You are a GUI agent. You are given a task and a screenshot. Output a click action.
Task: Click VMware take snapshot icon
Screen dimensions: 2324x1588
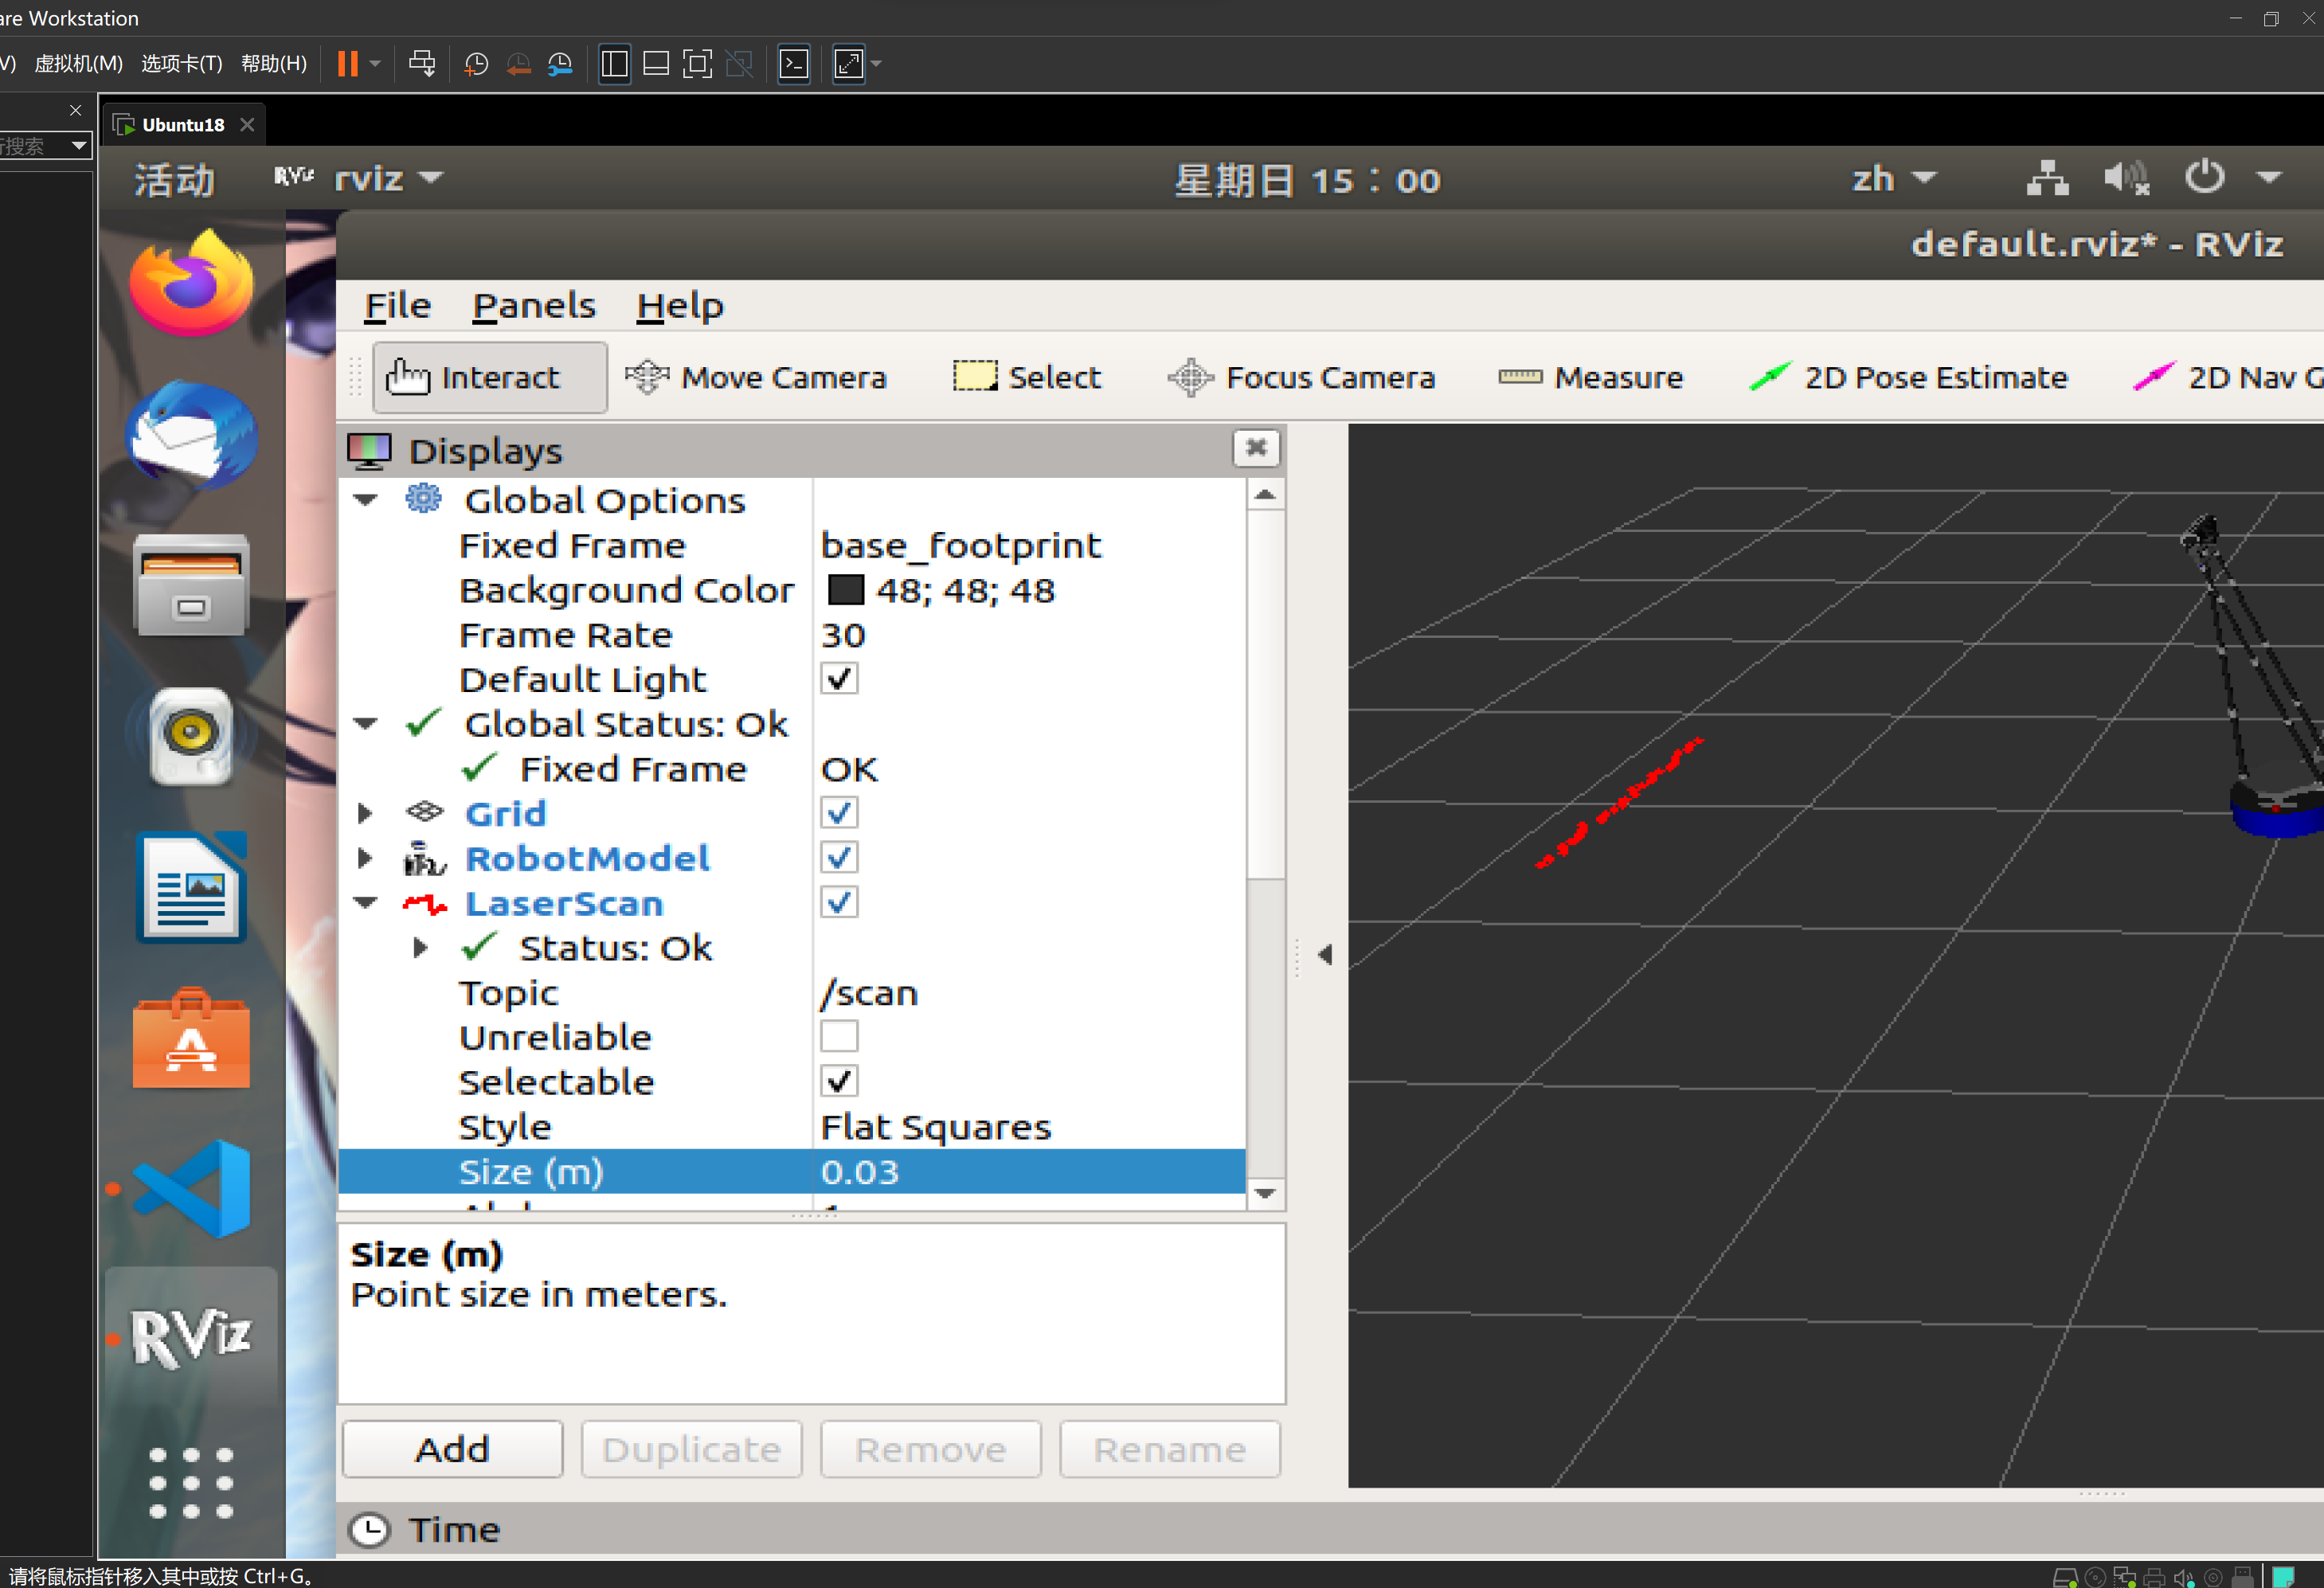coord(476,64)
